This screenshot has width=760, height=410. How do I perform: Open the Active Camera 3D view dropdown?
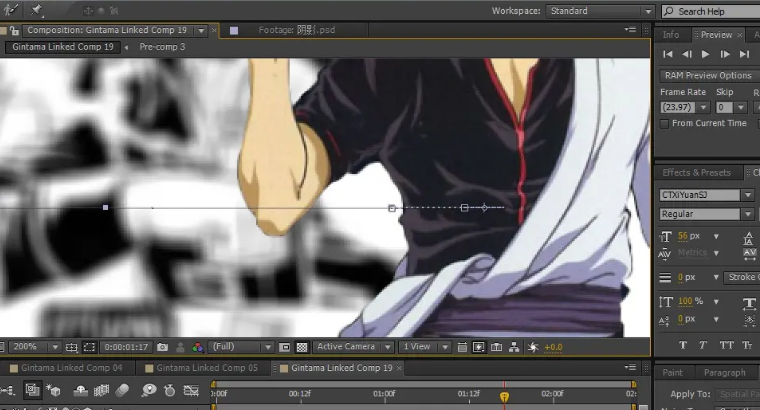click(352, 347)
